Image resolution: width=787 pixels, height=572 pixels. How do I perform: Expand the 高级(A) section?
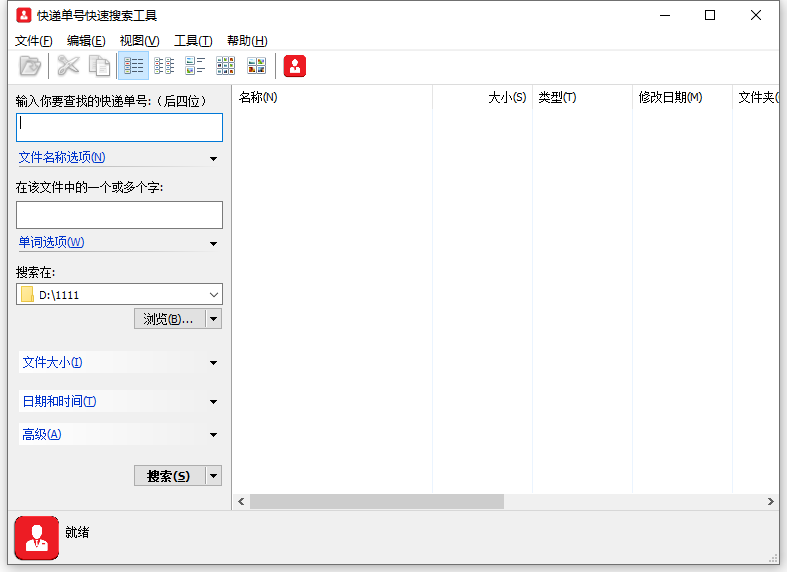[119, 435]
